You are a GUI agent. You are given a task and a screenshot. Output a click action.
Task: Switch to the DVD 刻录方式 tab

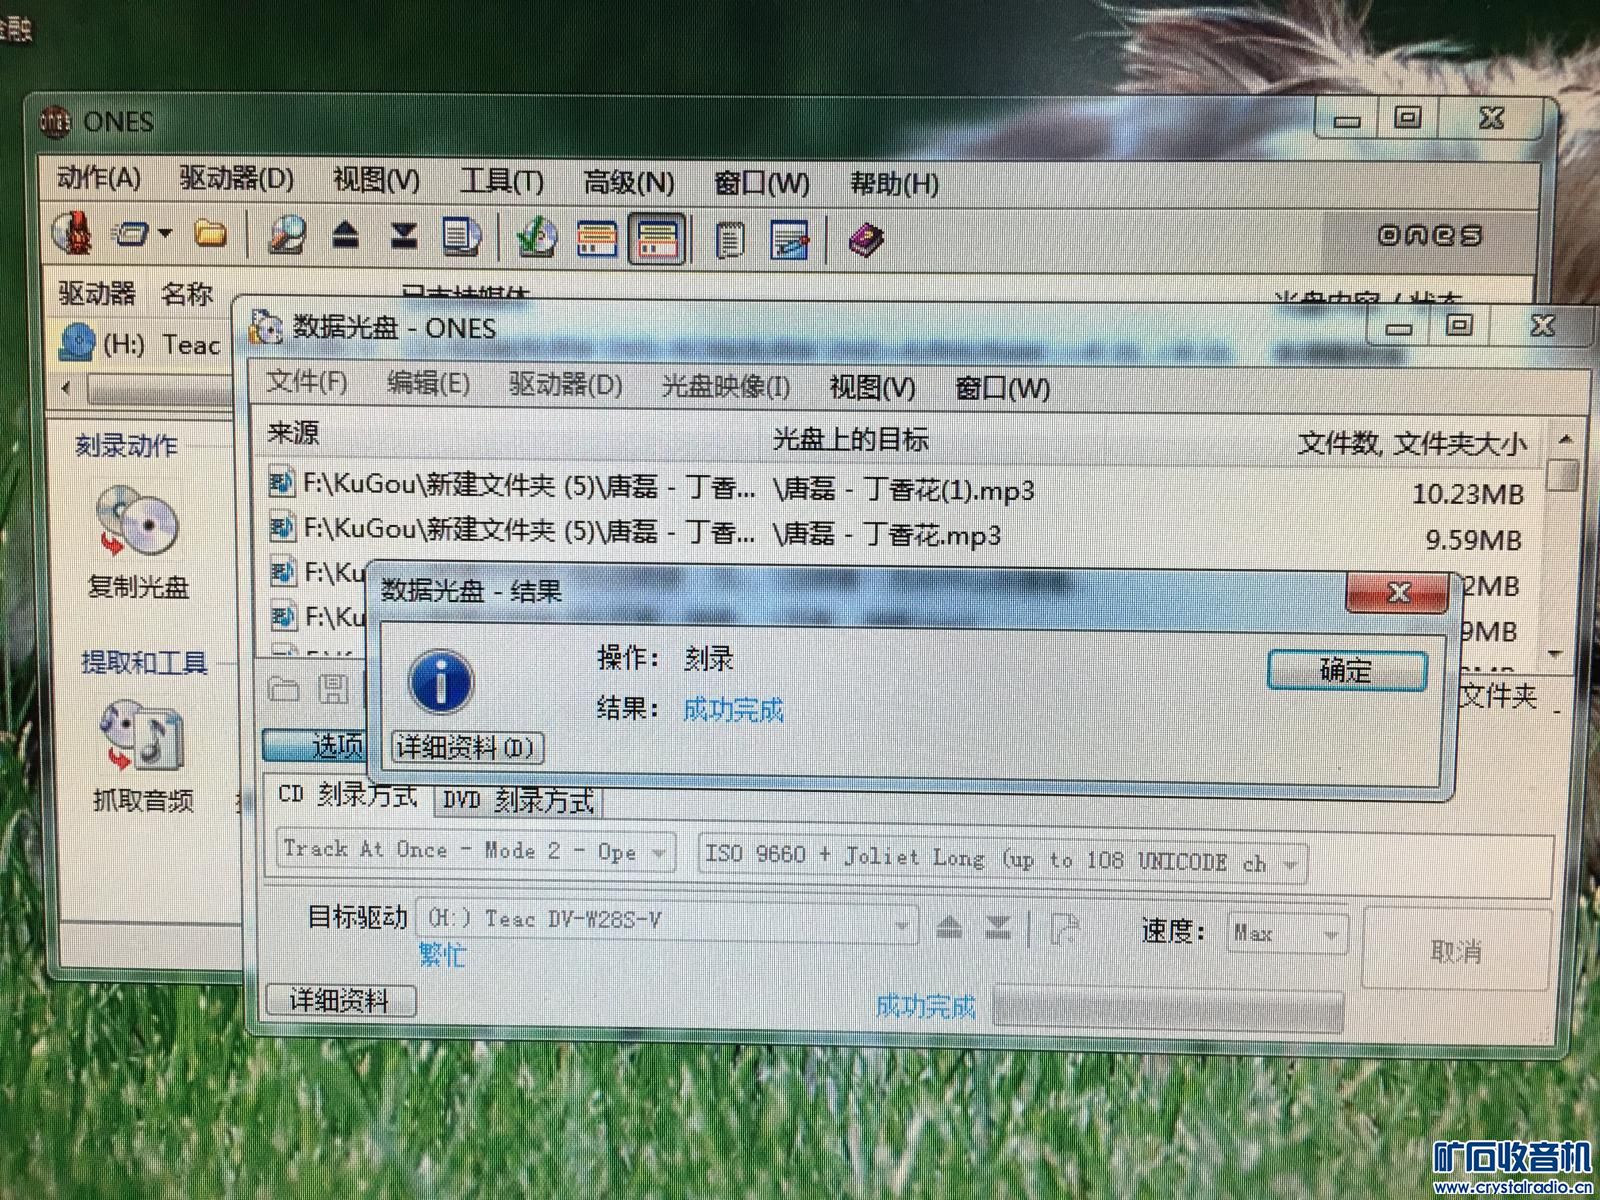pyautogui.click(x=518, y=800)
